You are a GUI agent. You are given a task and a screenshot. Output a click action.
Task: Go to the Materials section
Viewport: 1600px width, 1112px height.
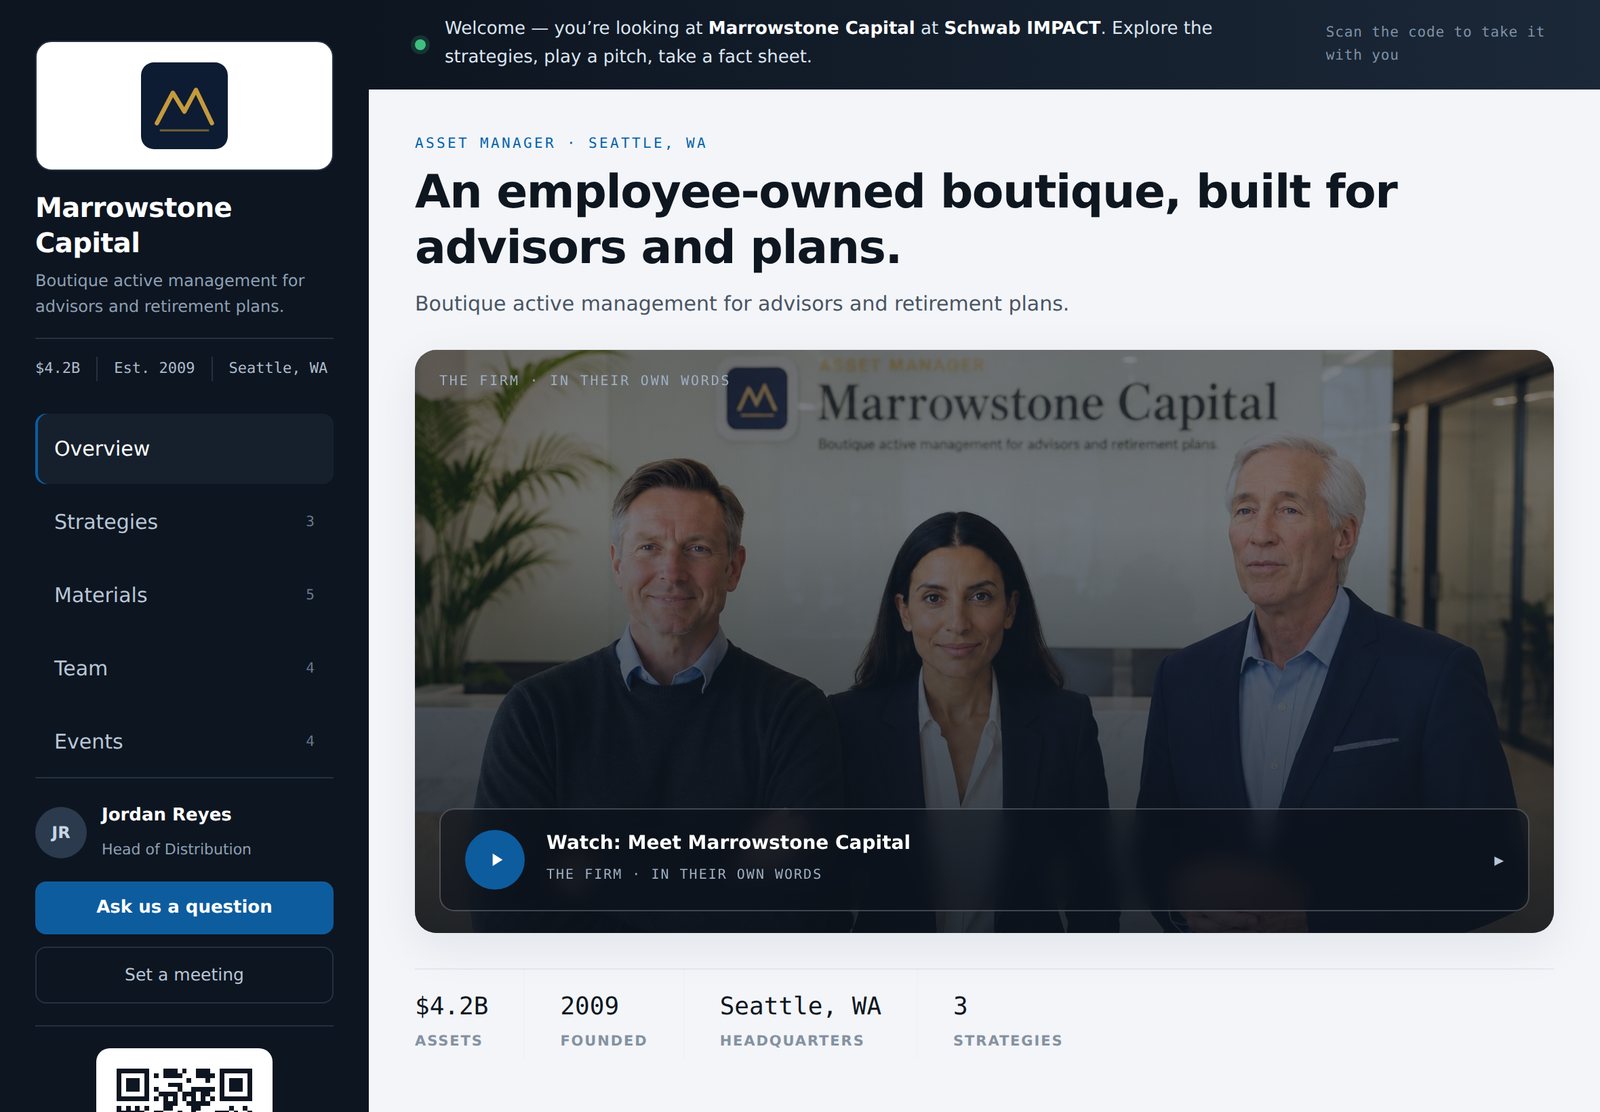pos(184,595)
